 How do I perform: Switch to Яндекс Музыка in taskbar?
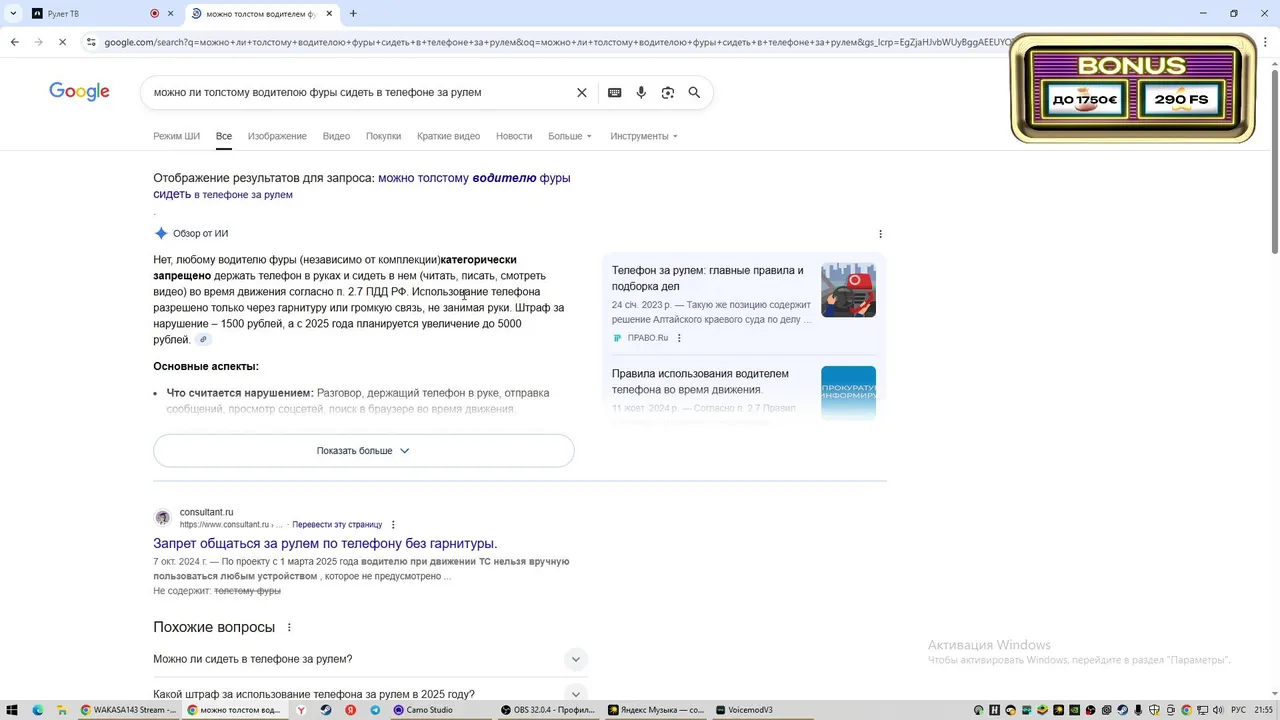(657, 710)
